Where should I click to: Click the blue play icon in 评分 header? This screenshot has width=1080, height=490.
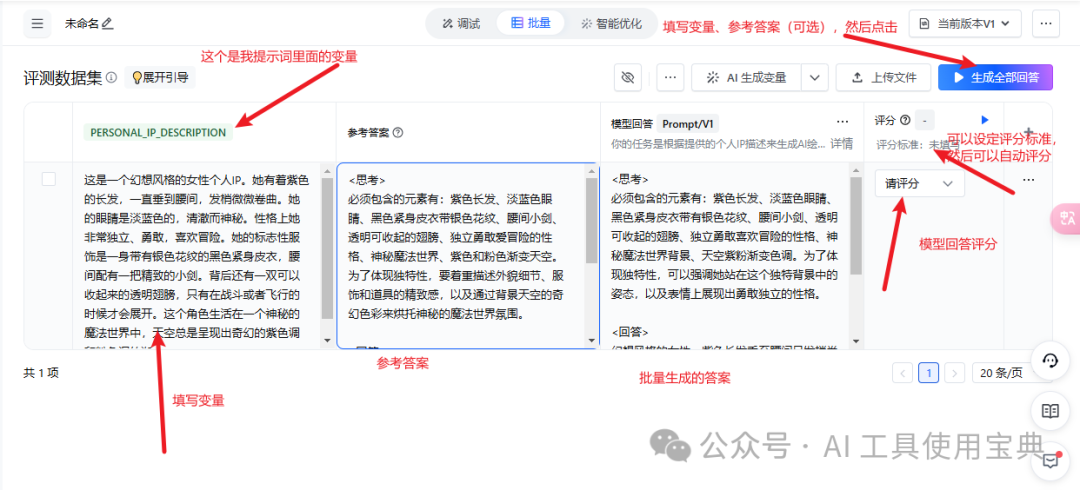(x=985, y=119)
